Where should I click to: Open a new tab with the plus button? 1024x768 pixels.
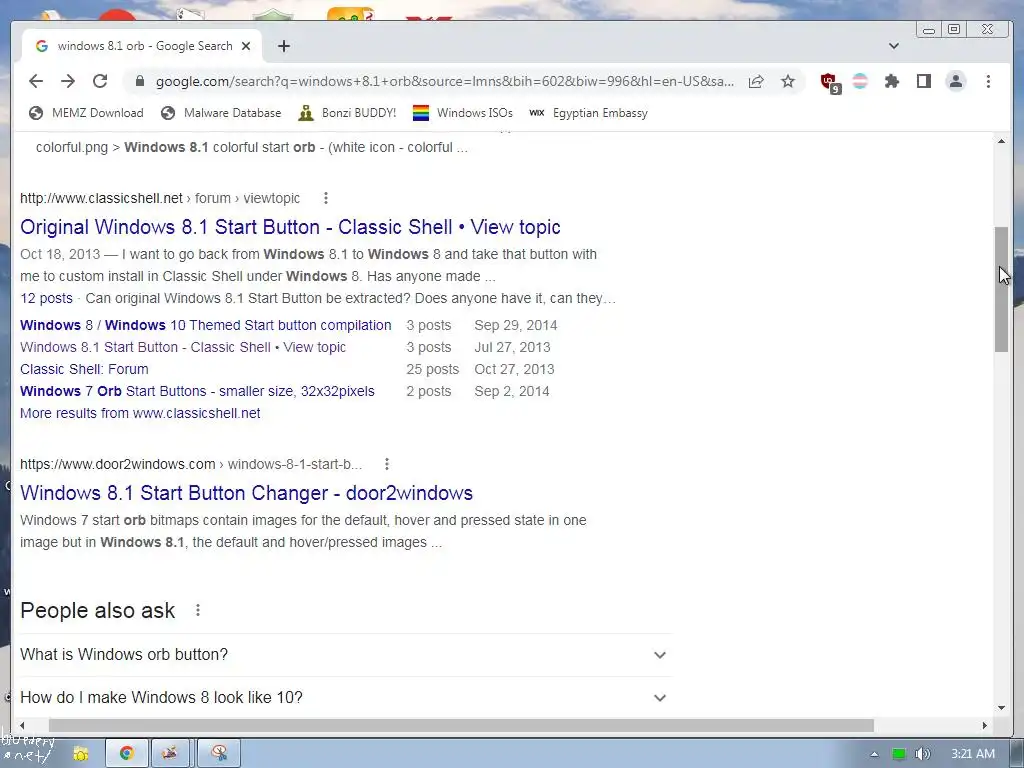tap(283, 46)
